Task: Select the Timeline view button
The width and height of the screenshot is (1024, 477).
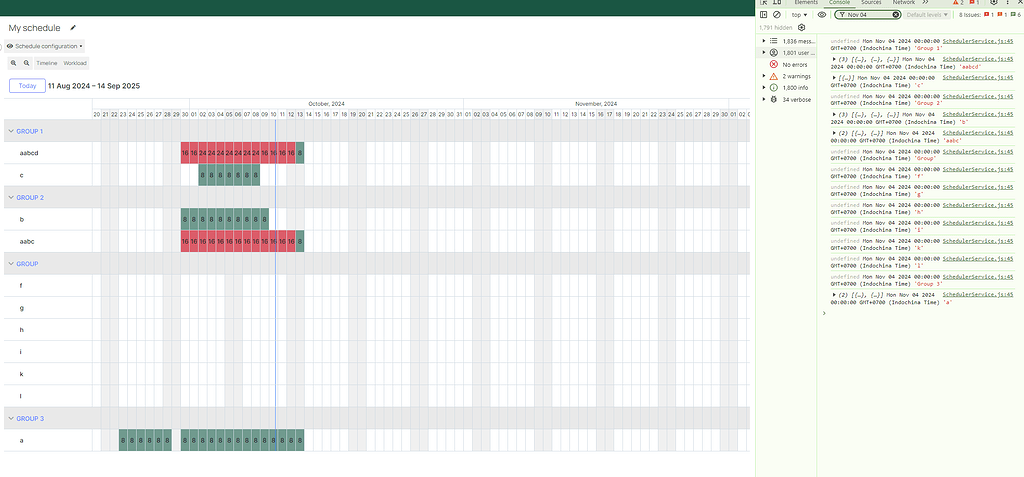Action: pos(46,63)
